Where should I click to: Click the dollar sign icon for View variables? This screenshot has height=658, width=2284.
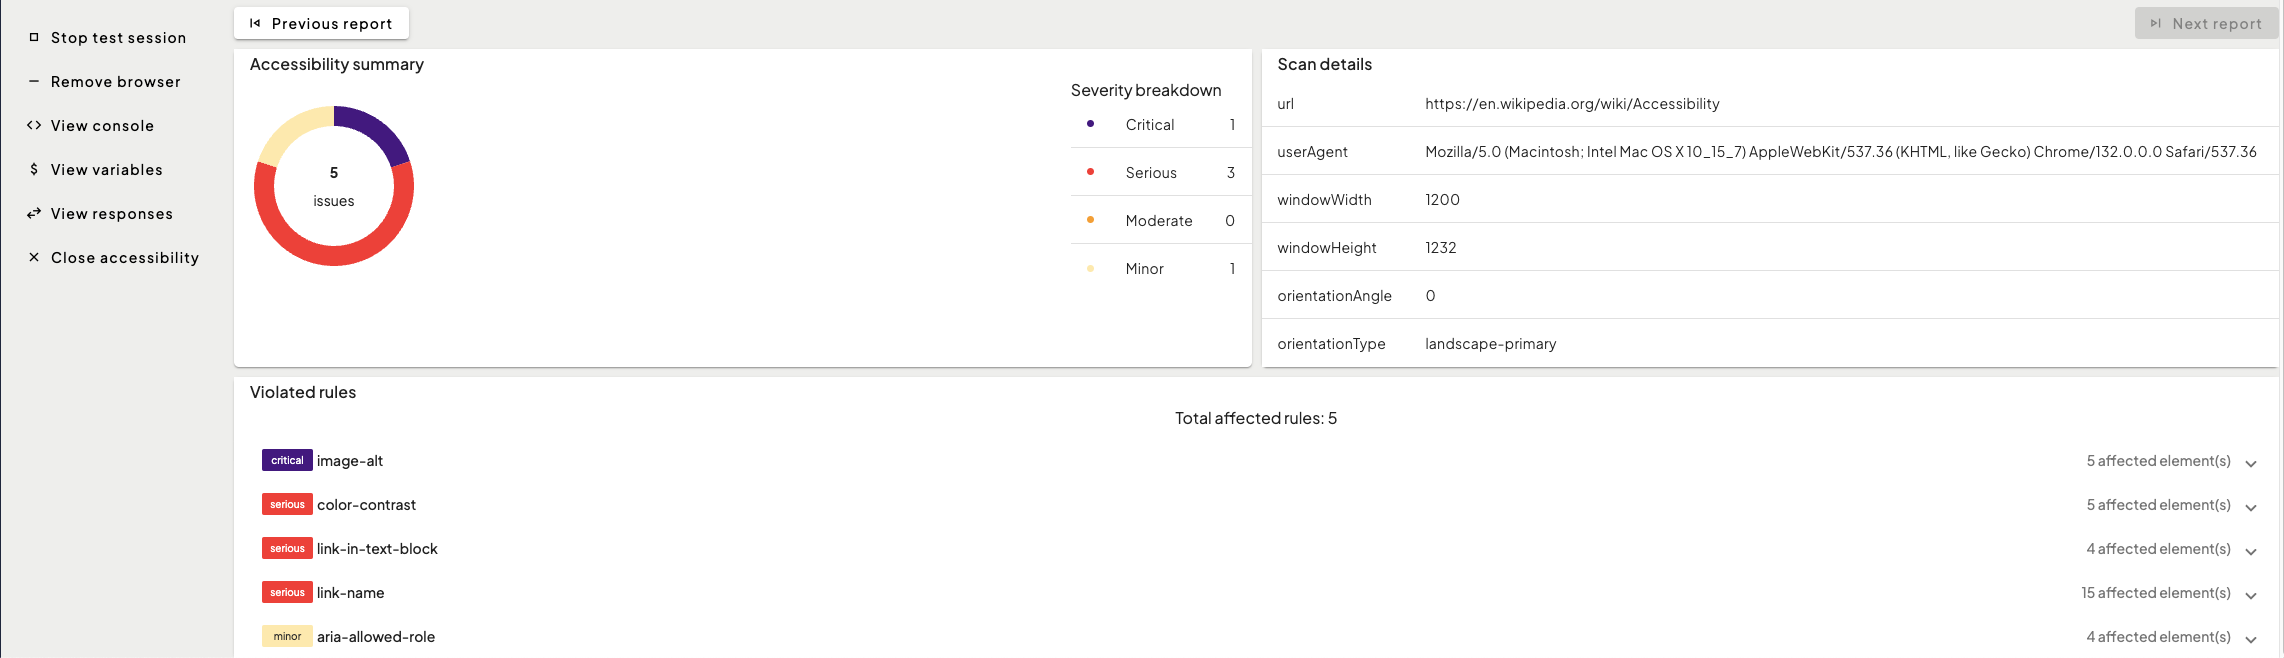click(x=34, y=169)
